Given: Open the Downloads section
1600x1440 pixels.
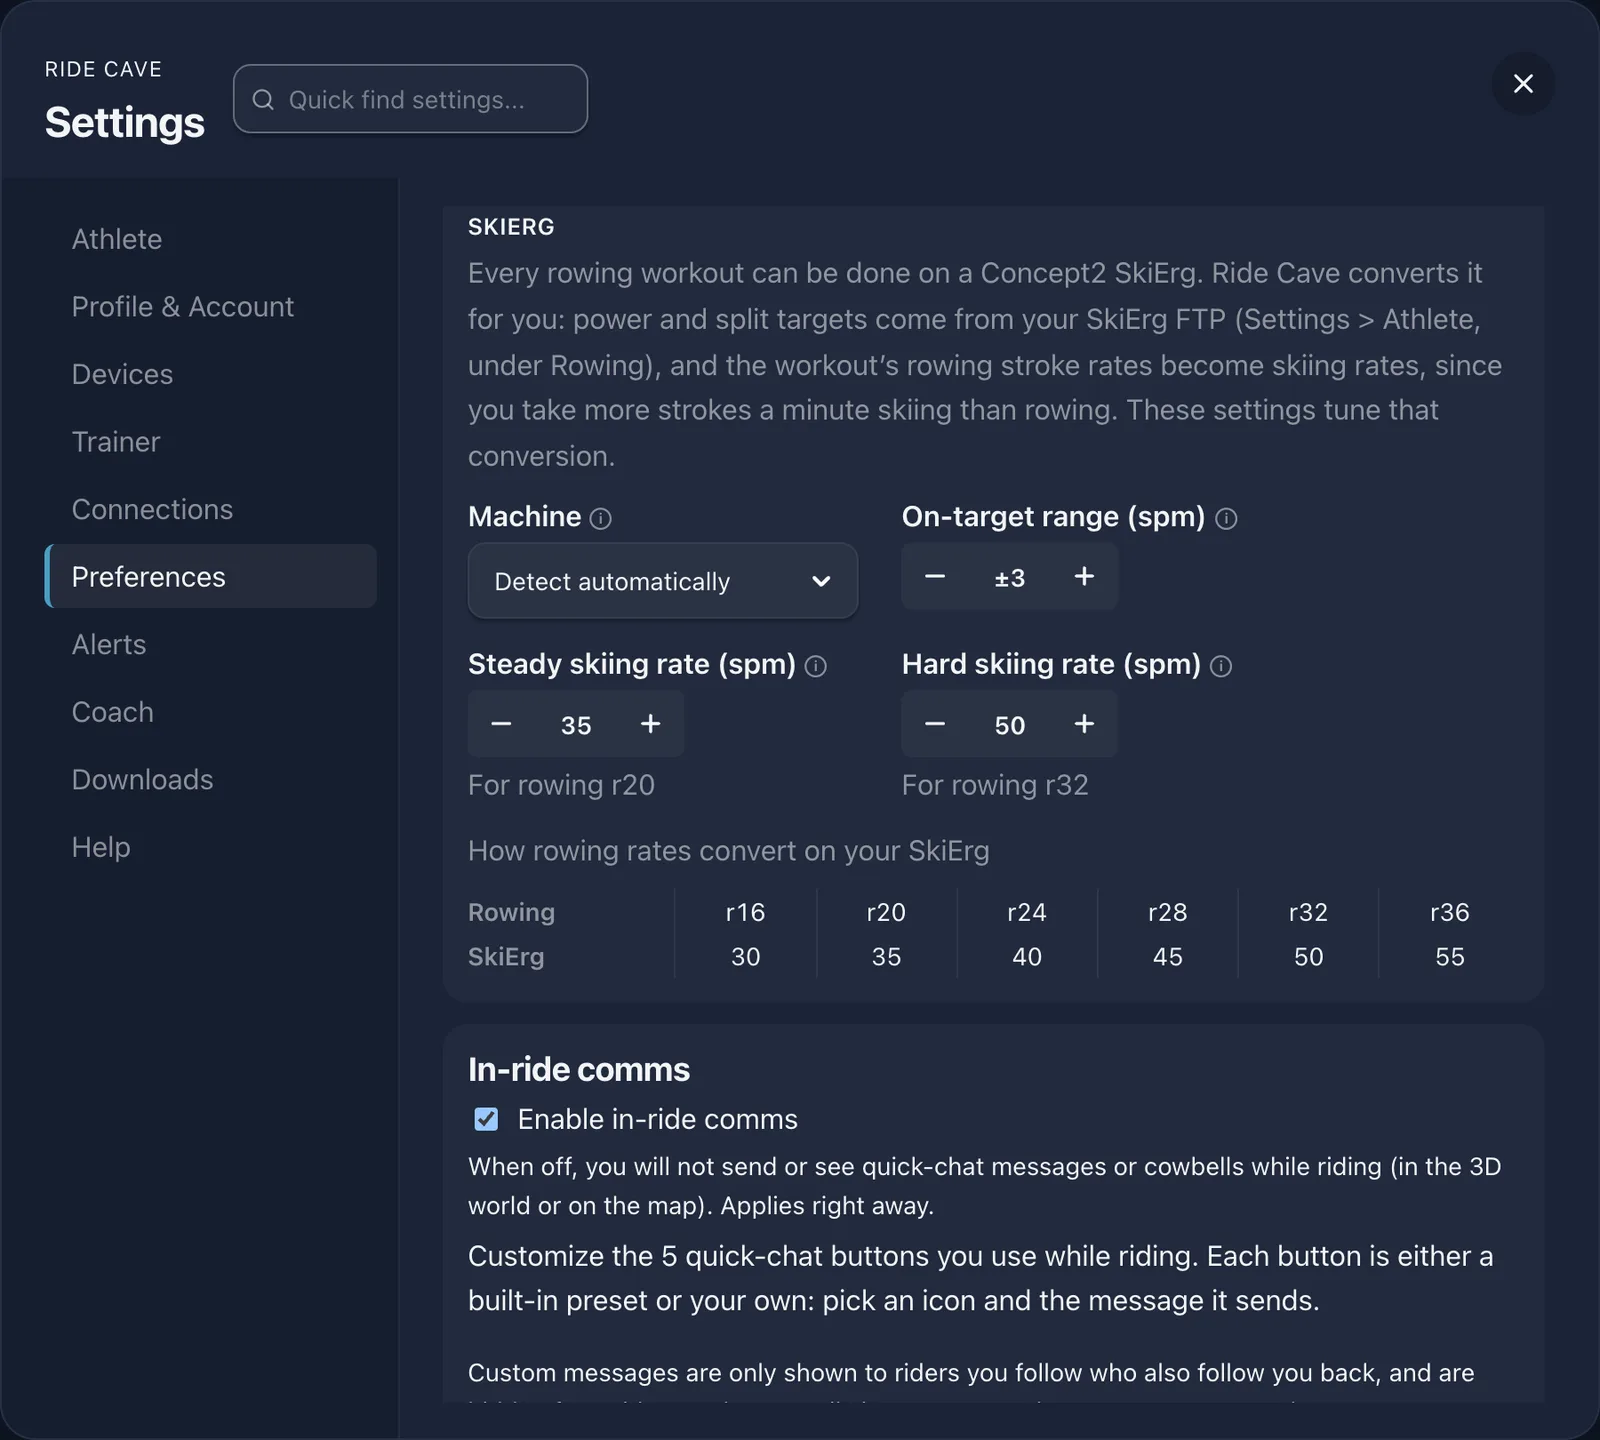Looking at the screenshot, I should point(211,779).
